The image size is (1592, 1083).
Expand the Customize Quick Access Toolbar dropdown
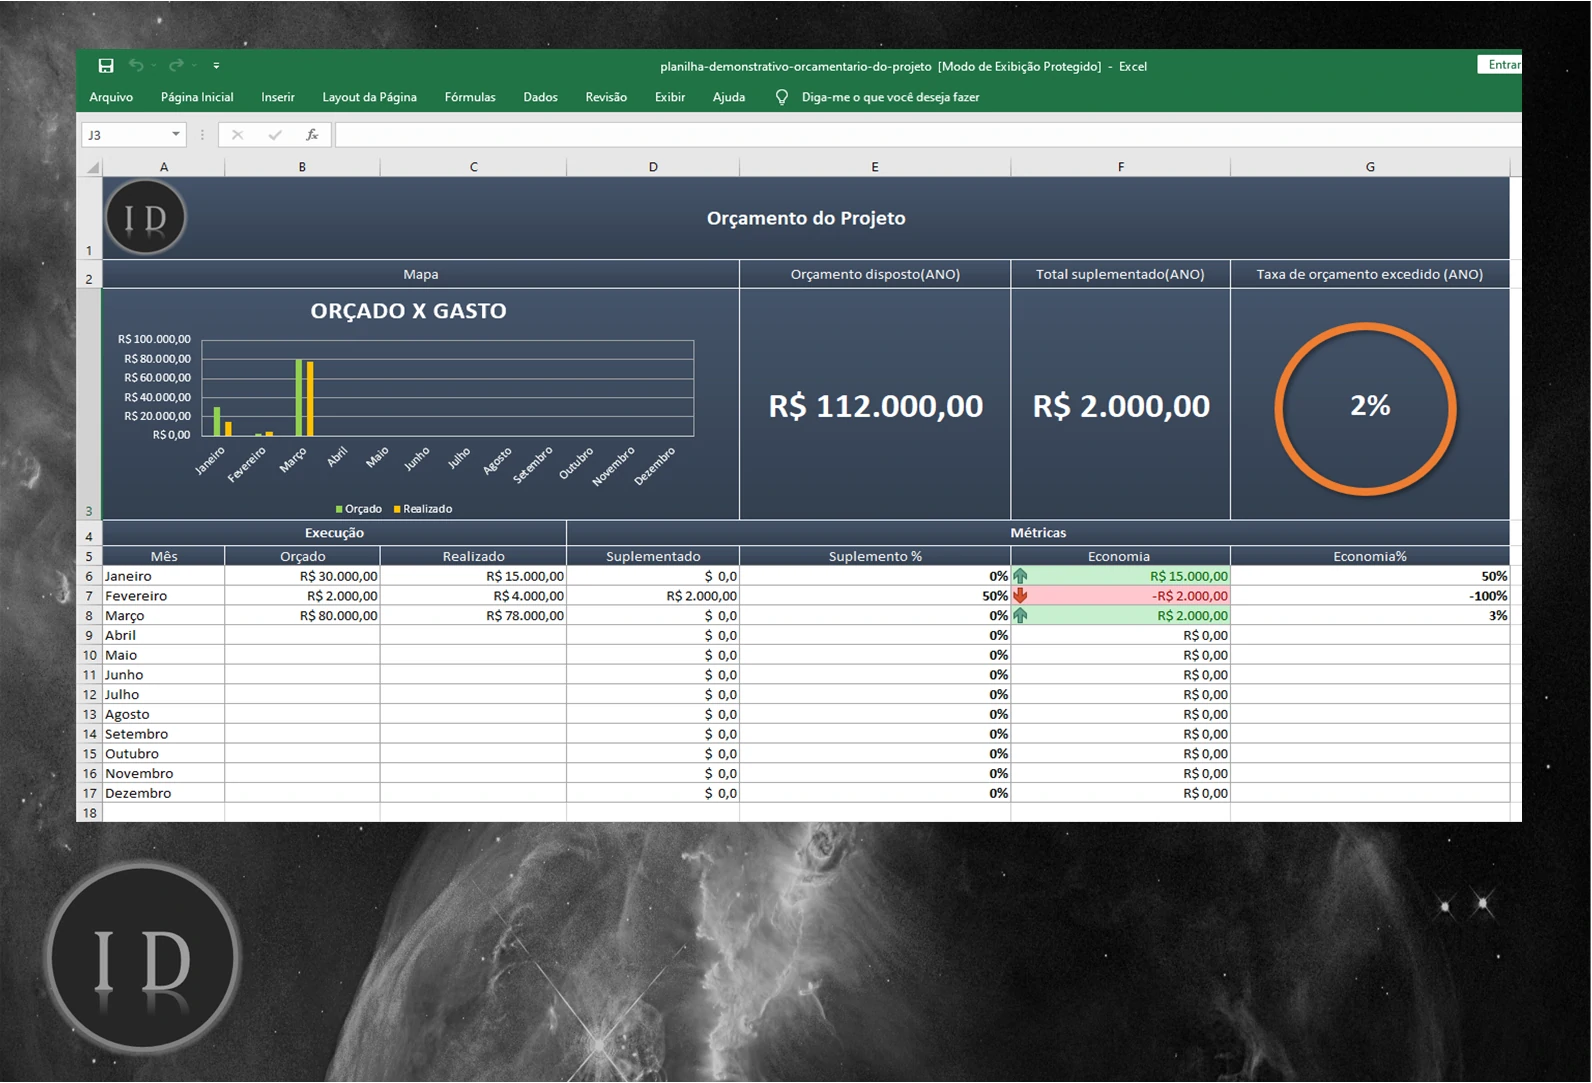click(x=216, y=66)
